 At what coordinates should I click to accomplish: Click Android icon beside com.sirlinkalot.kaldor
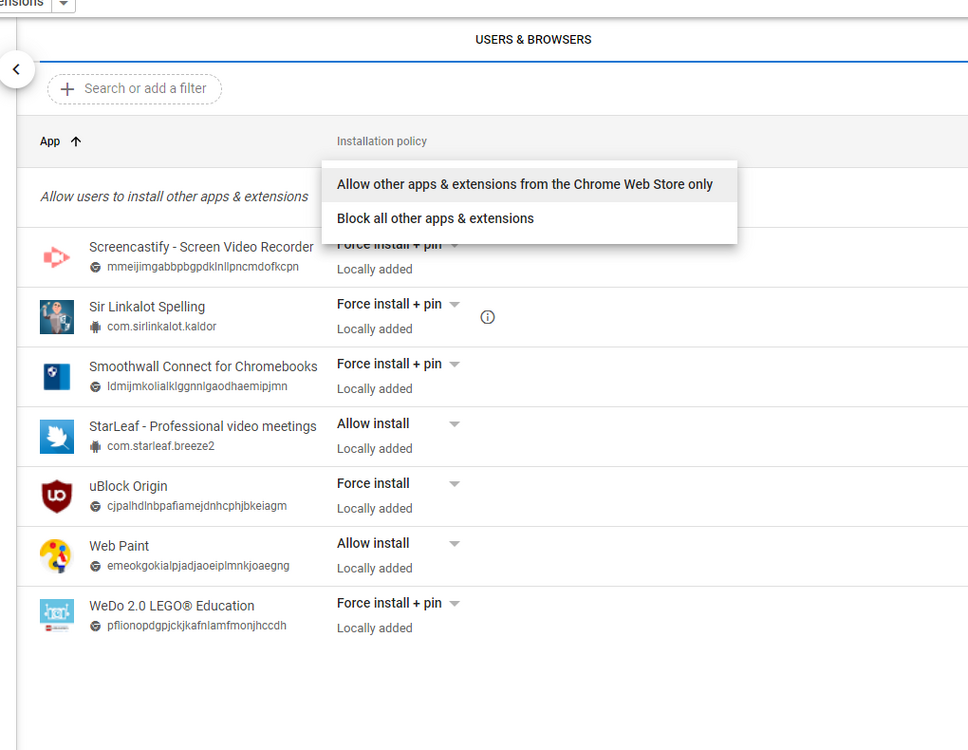click(95, 327)
